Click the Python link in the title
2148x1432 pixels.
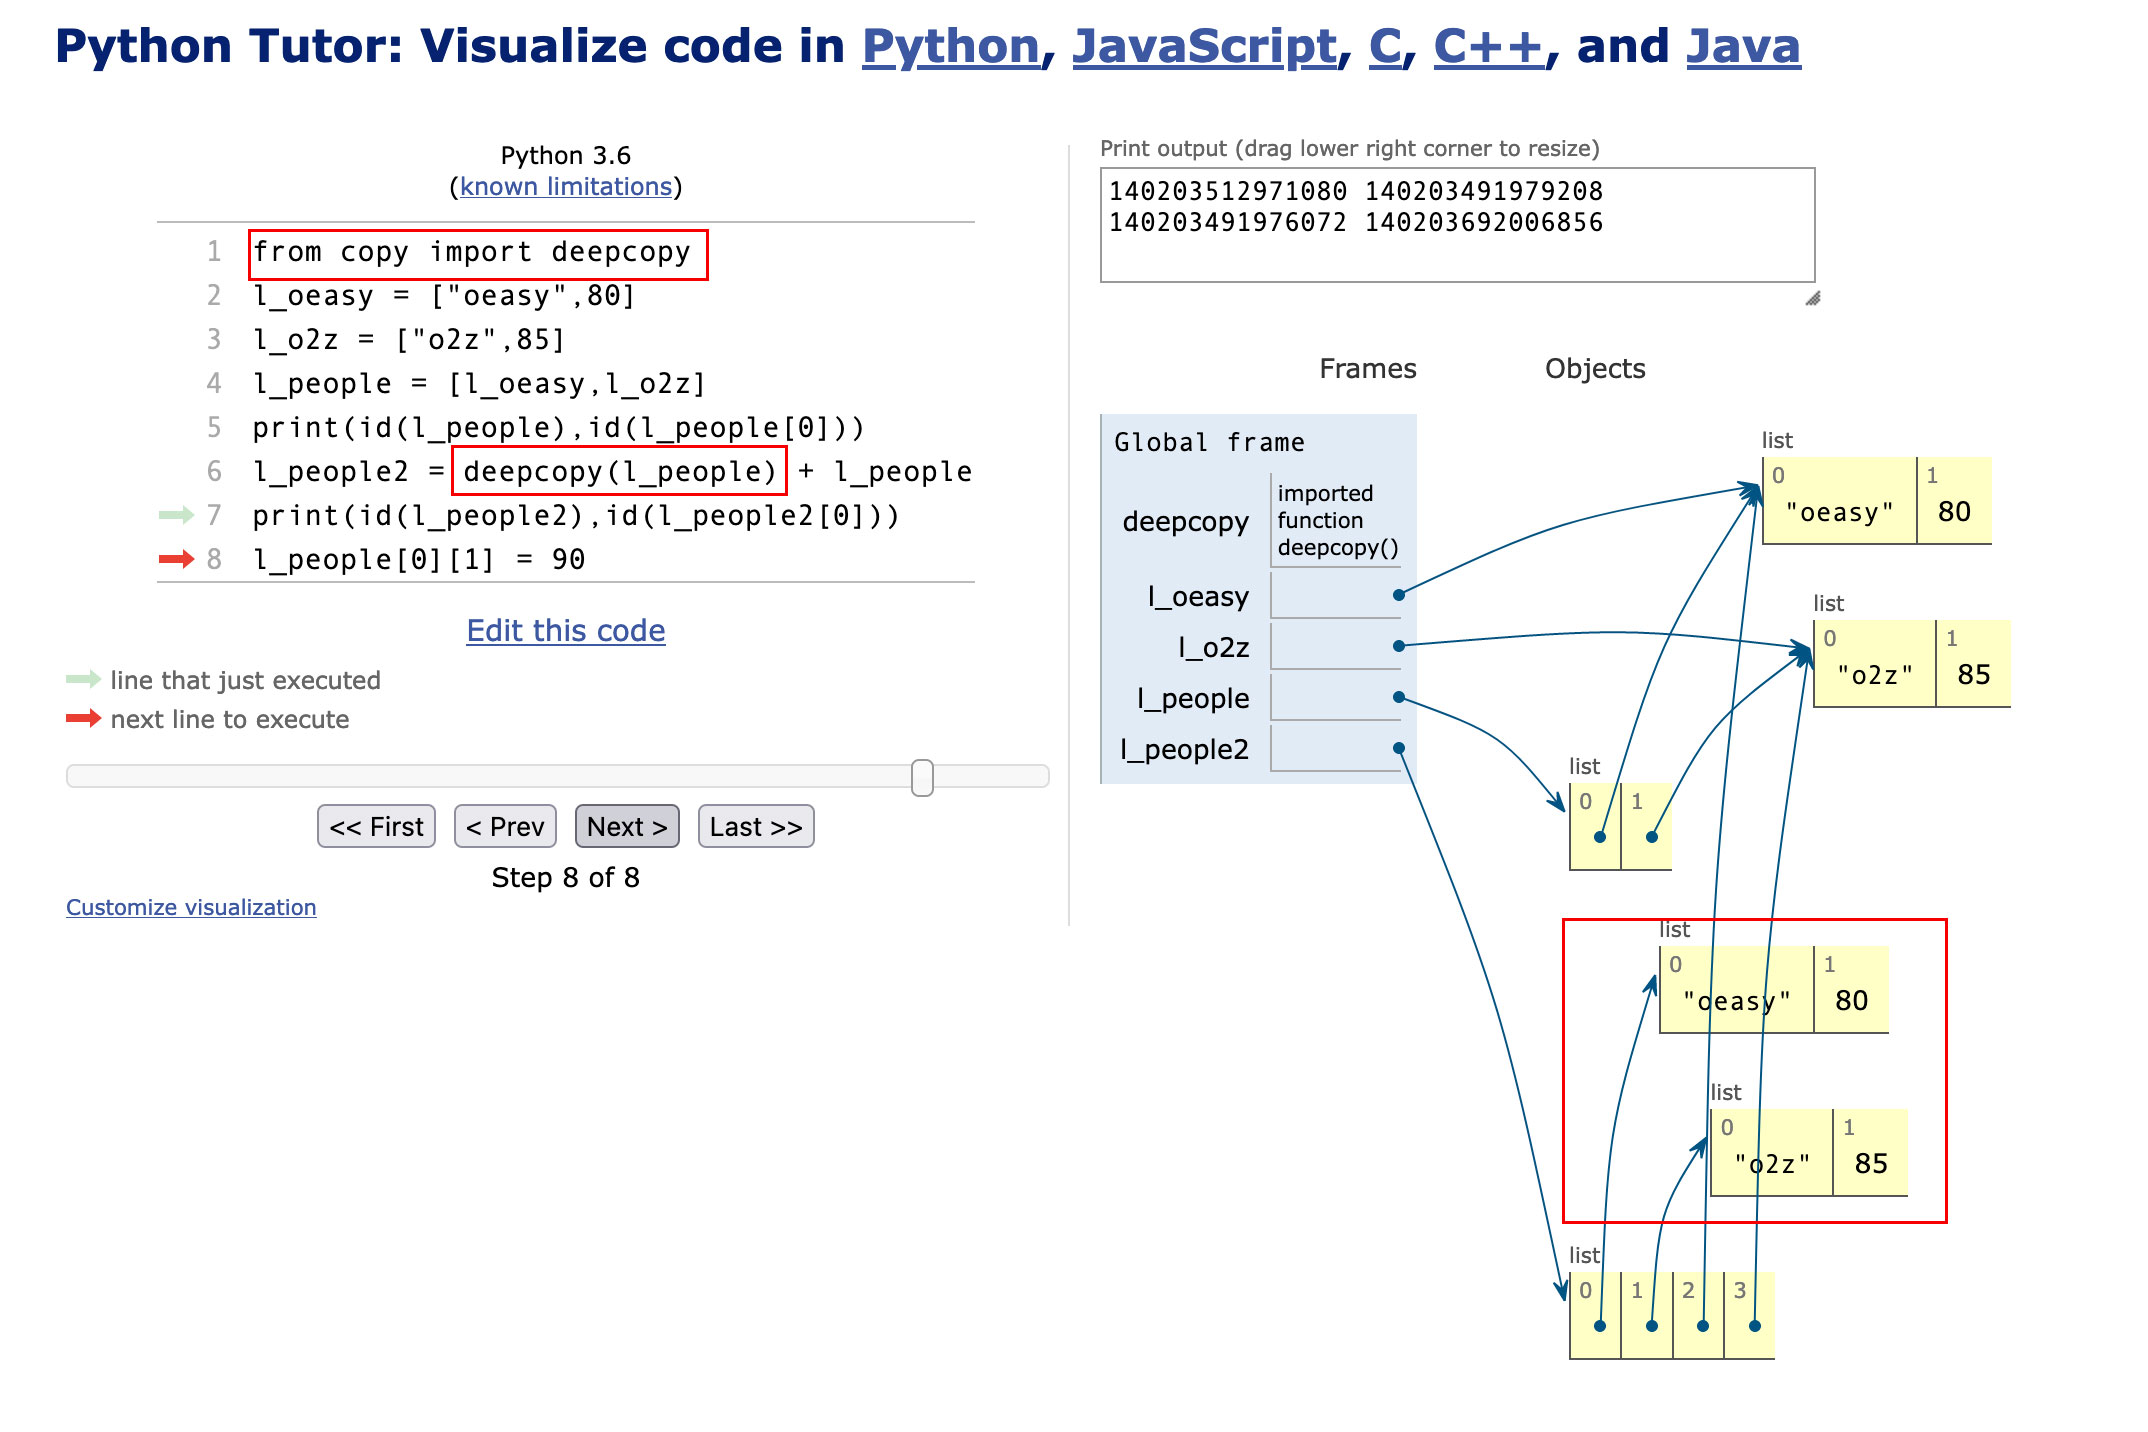point(951,47)
